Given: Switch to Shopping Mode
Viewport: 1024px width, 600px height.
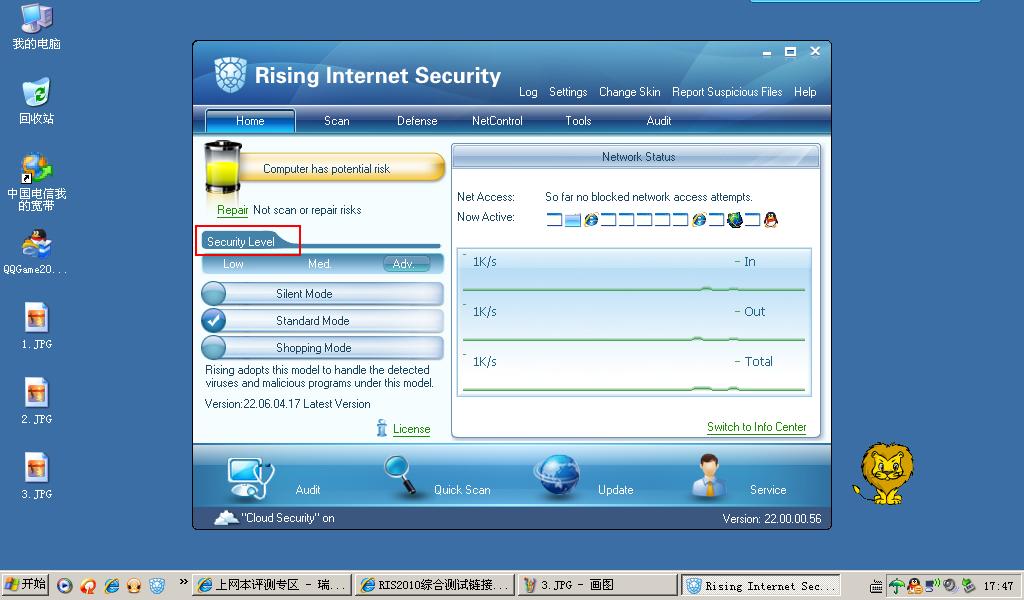Looking at the screenshot, I should click(x=323, y=347).
